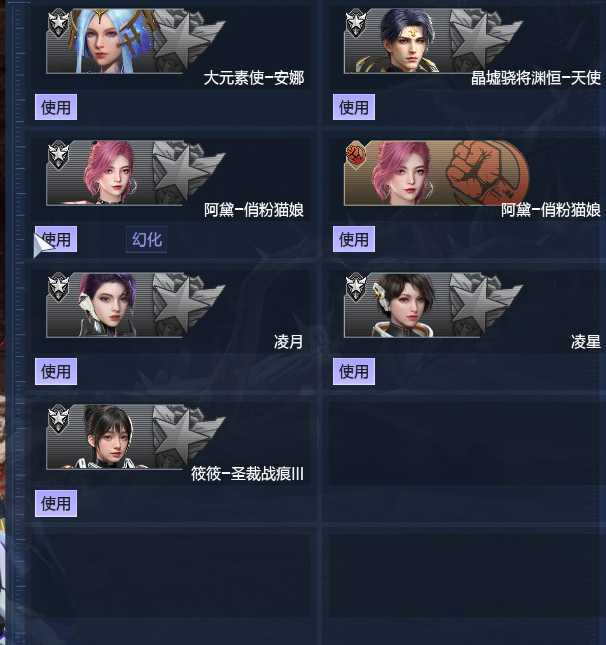Click large silver star emblem on 凌月 card

click(x=187, y=304)
